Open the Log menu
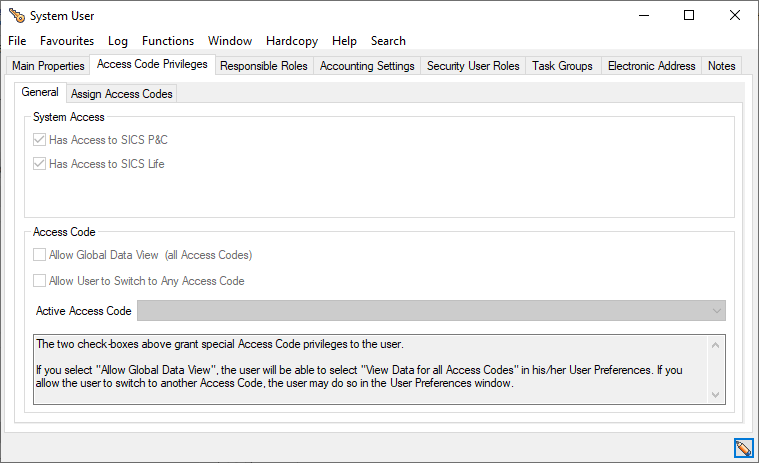The height and width of the screenshot is (463, 759). (118, 41)
